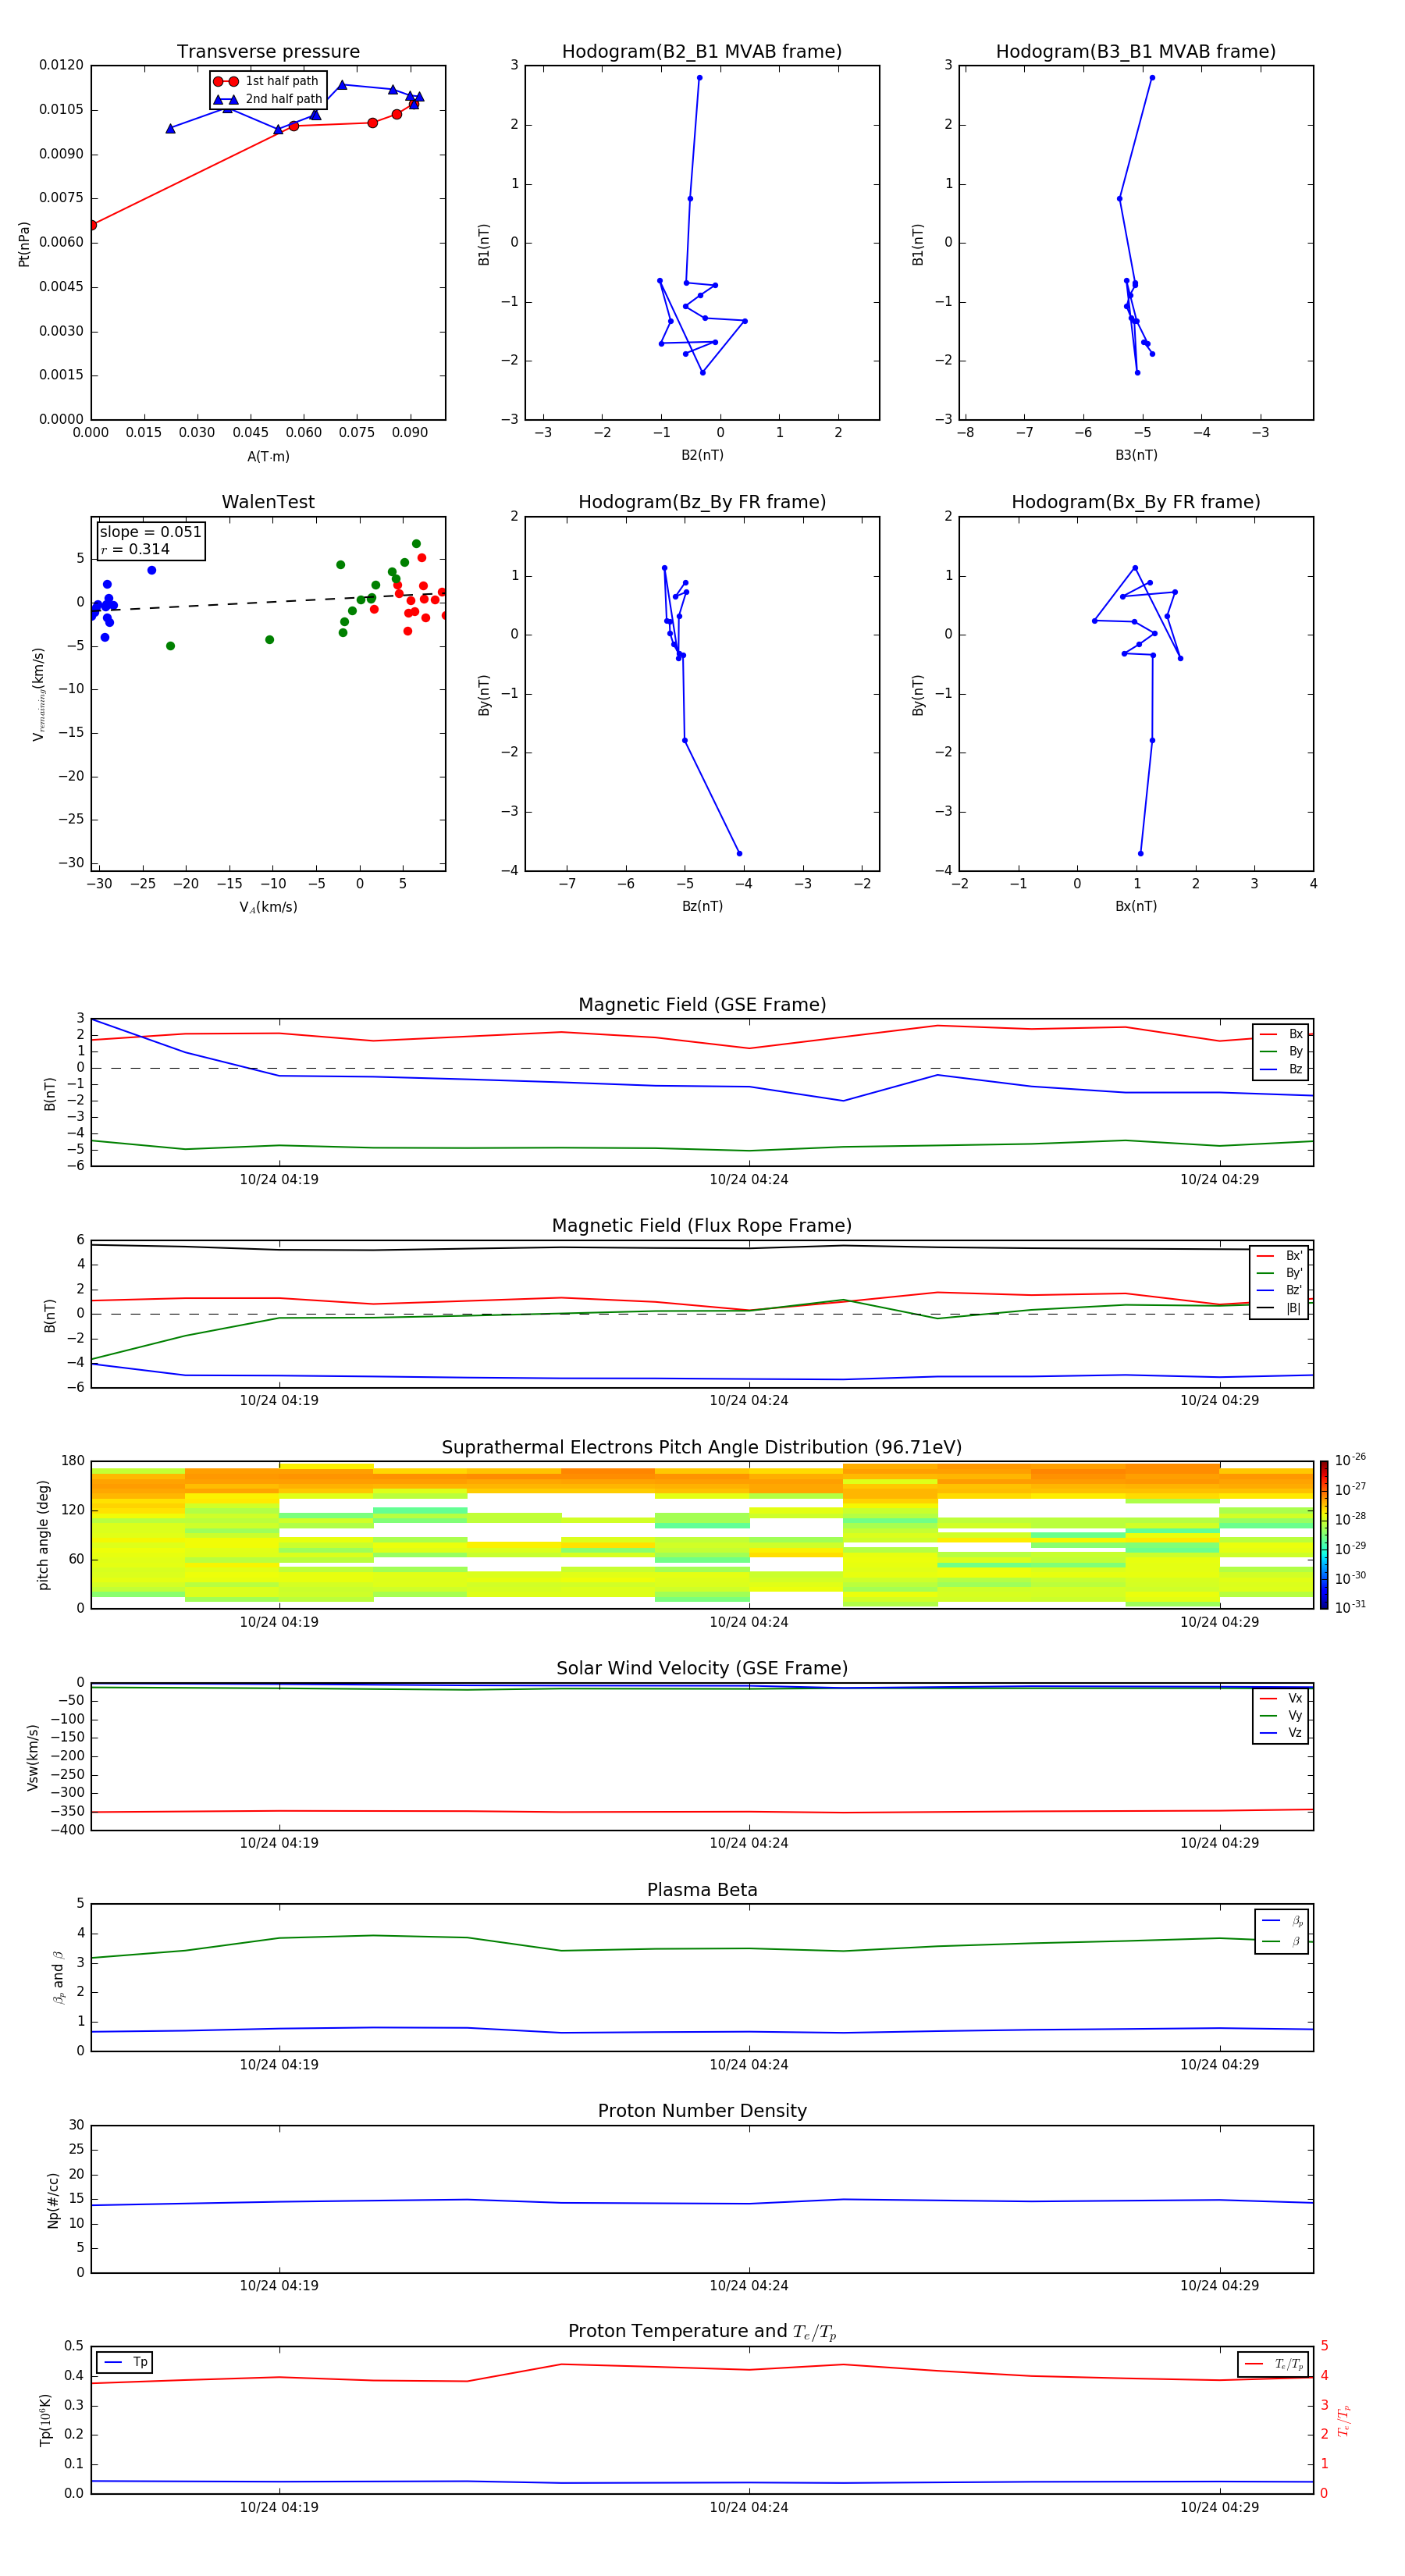This screenshot has height=2576, width=1405.
Task: Click the 'Hodogram(B3_B1 MVAB frame)' title
Action: 1136,52
